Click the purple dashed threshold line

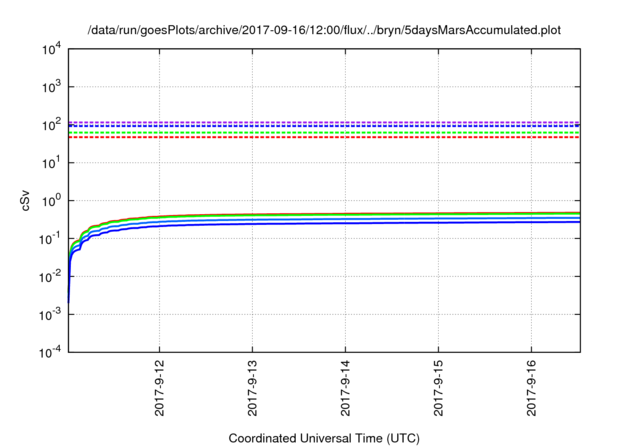coord(324,122)
